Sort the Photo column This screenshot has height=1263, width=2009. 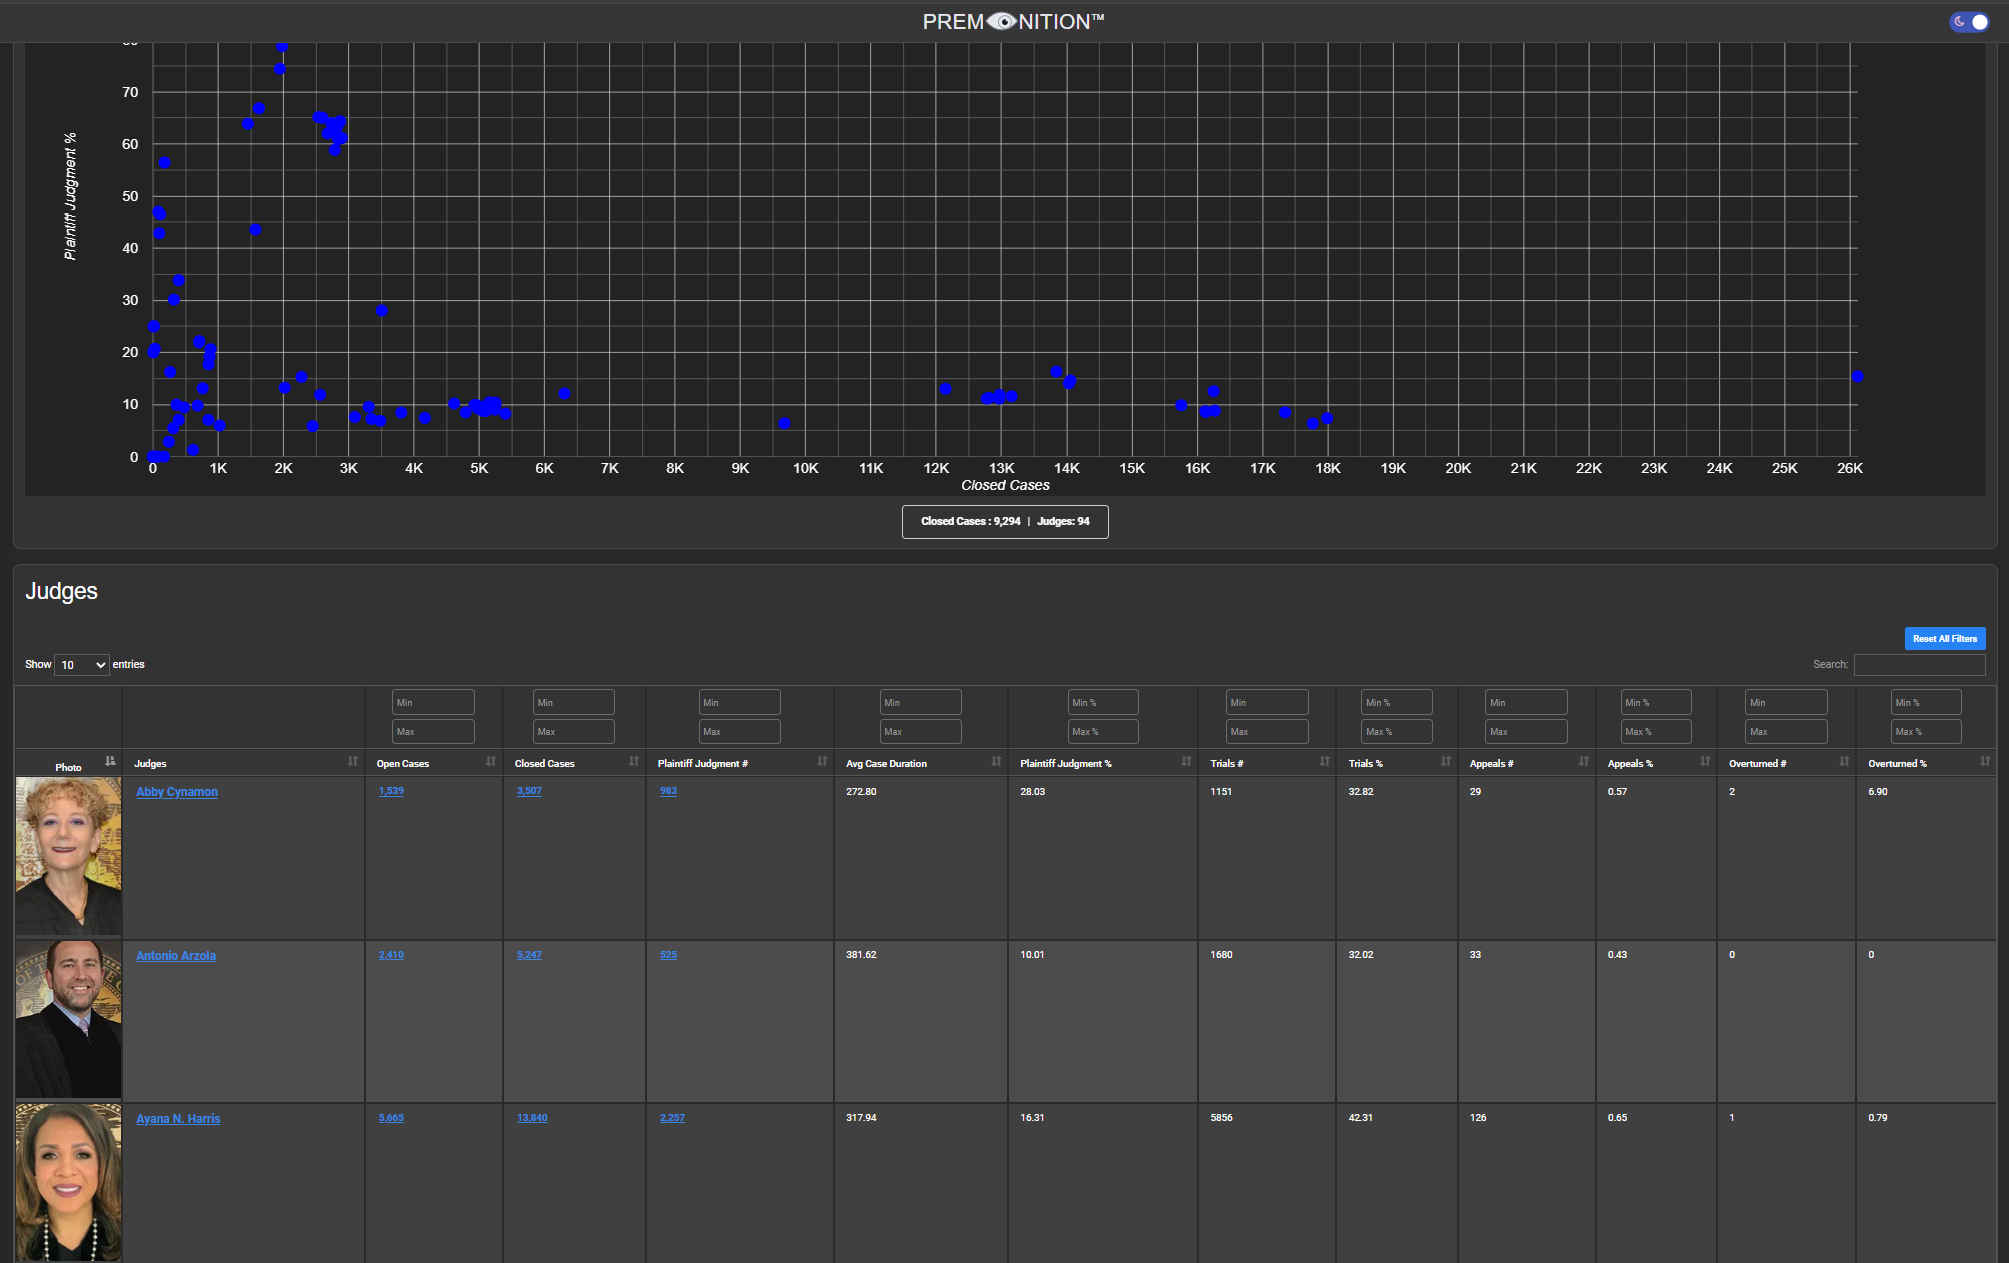click(x=110, y=762)
